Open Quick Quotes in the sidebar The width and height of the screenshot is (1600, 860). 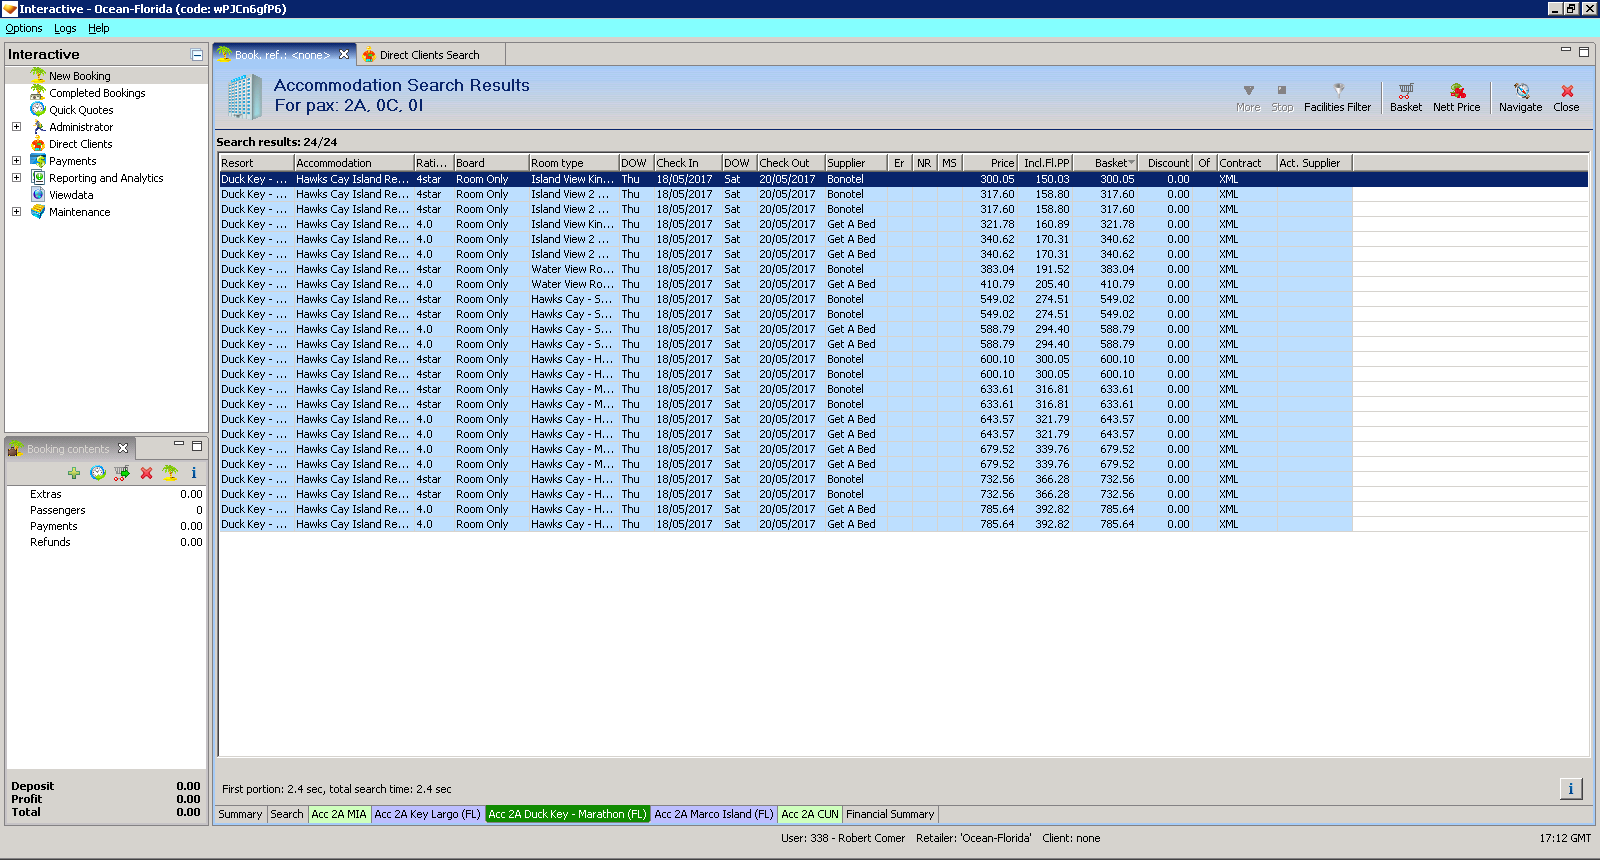click(x=81, y=110)
